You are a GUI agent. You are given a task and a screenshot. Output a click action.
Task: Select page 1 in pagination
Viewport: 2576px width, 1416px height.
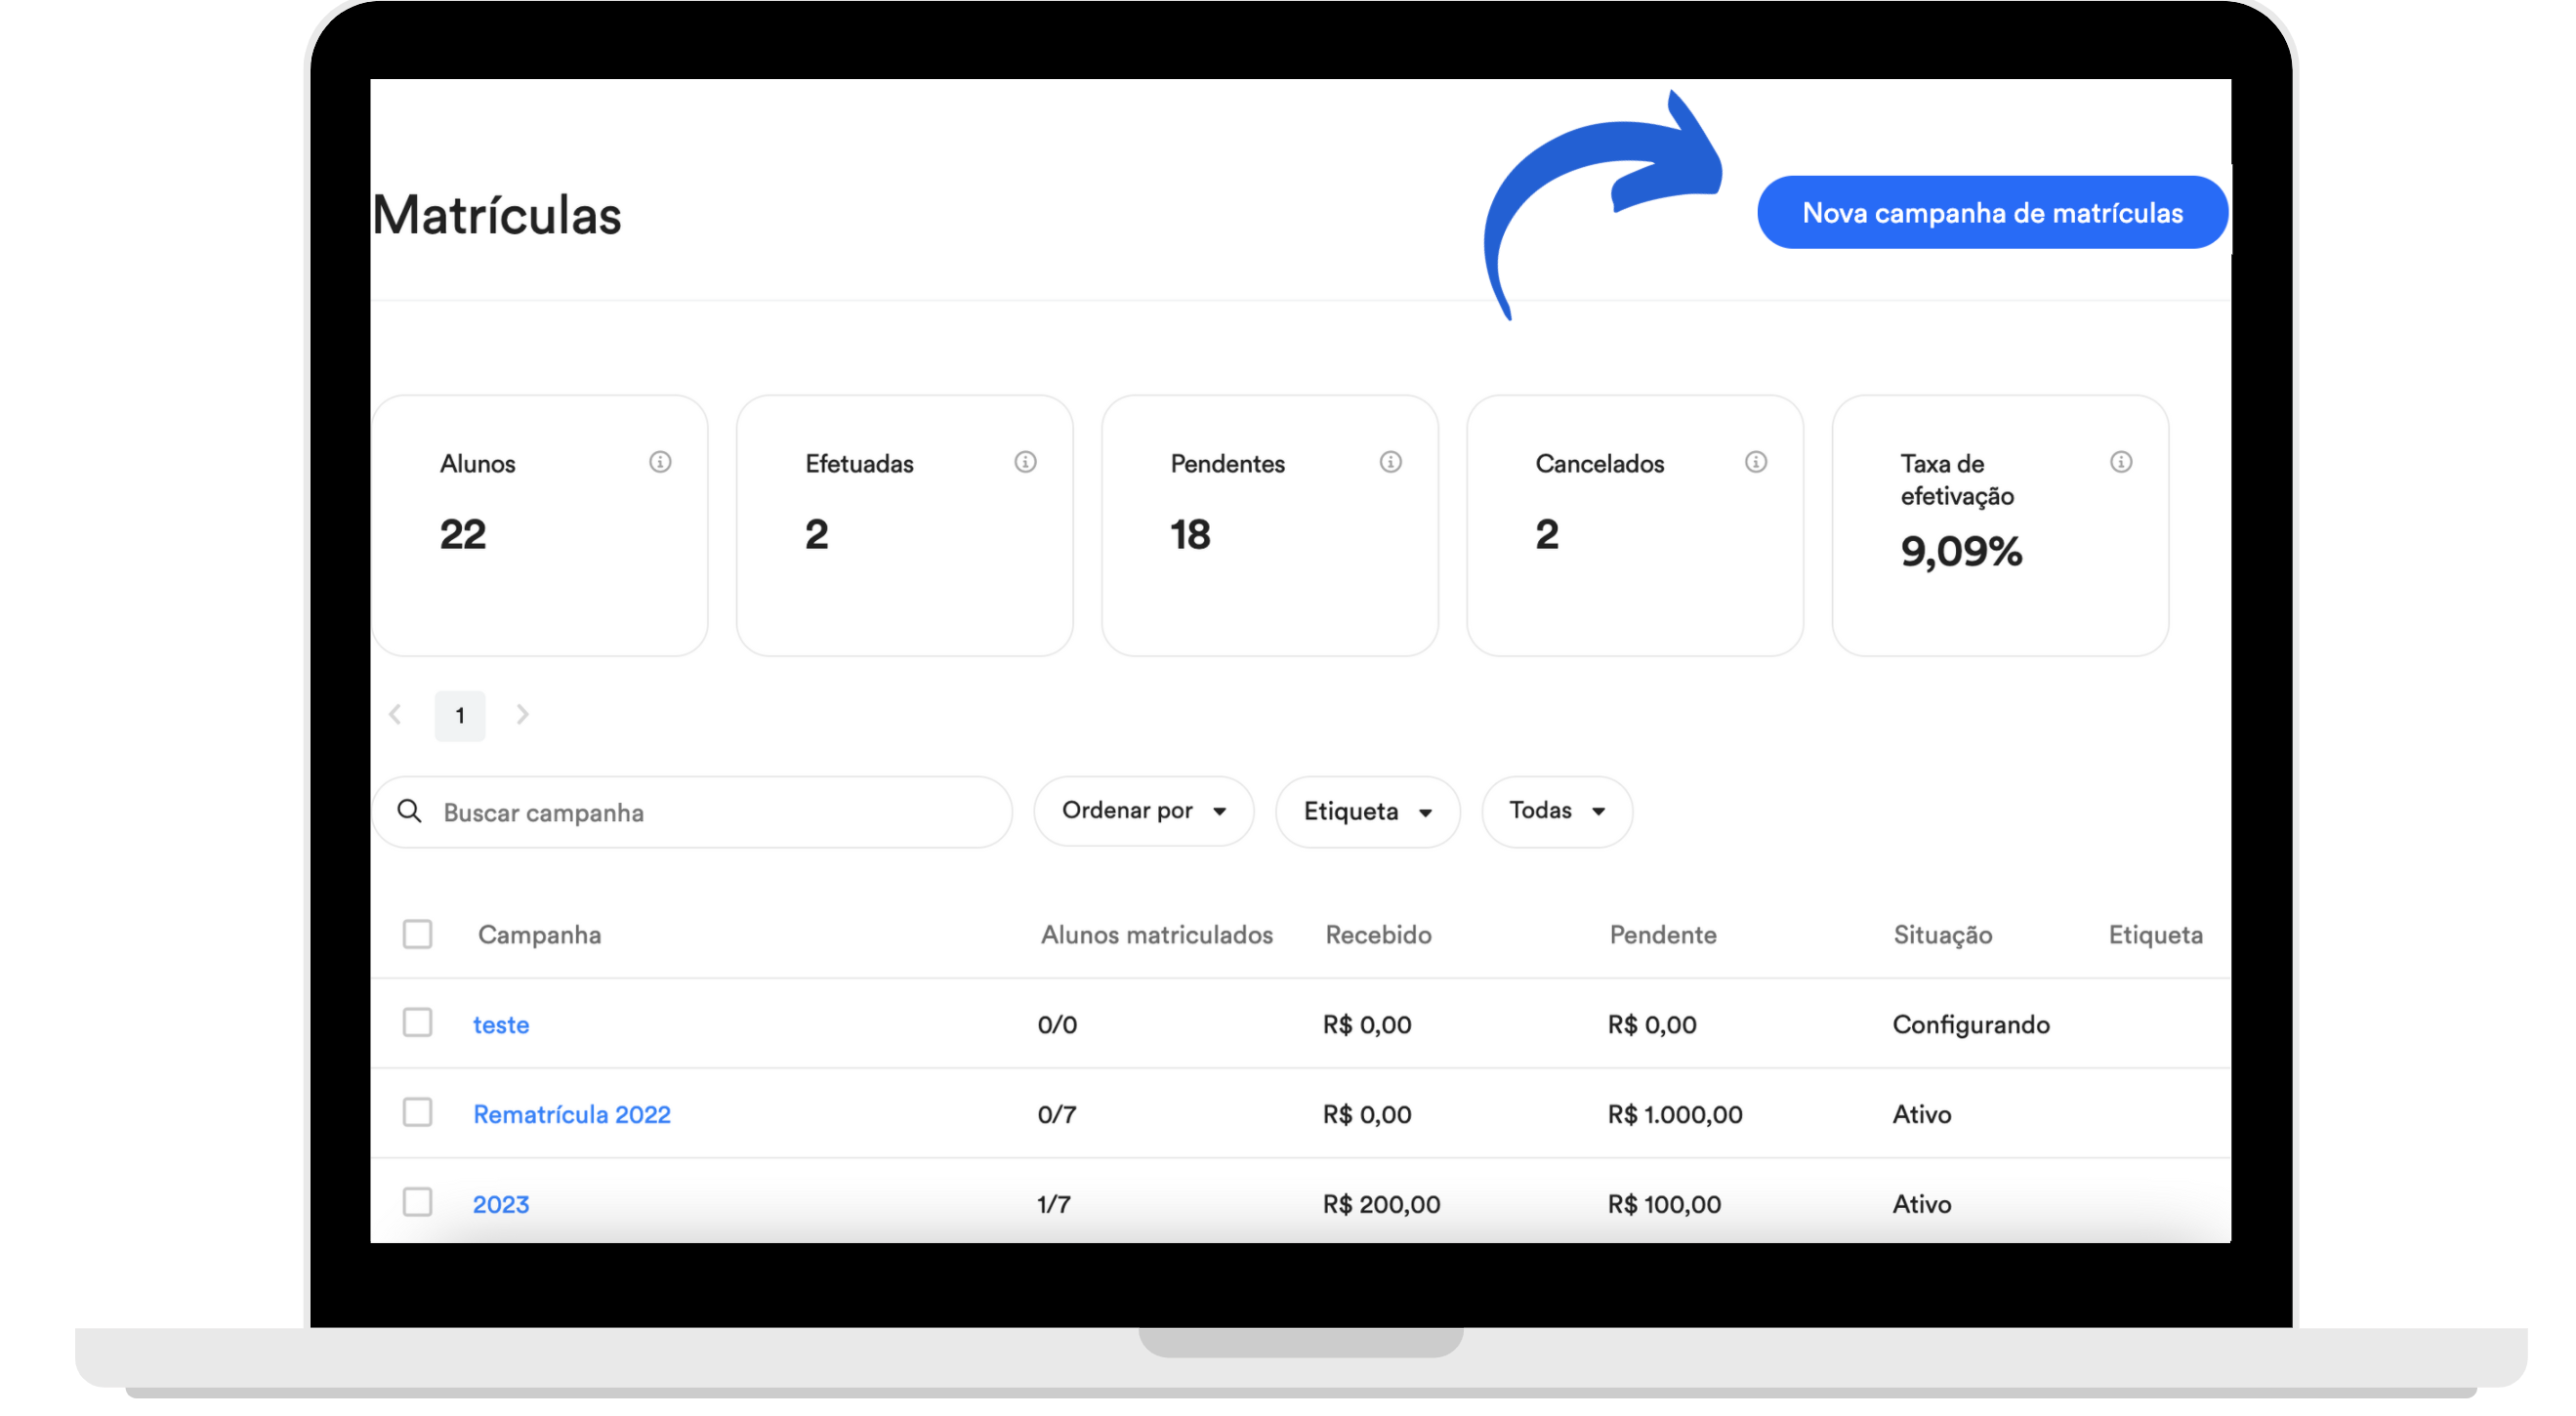(460, 716)
